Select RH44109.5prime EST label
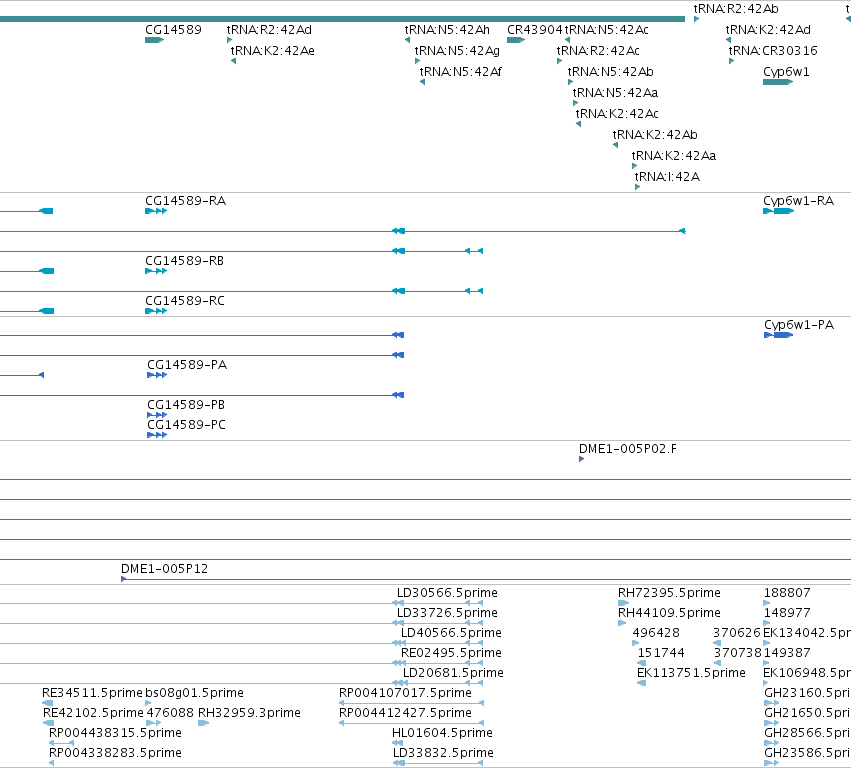Image resolution: width=851 pixels, height=768 pixels. (x=669, y=613)
